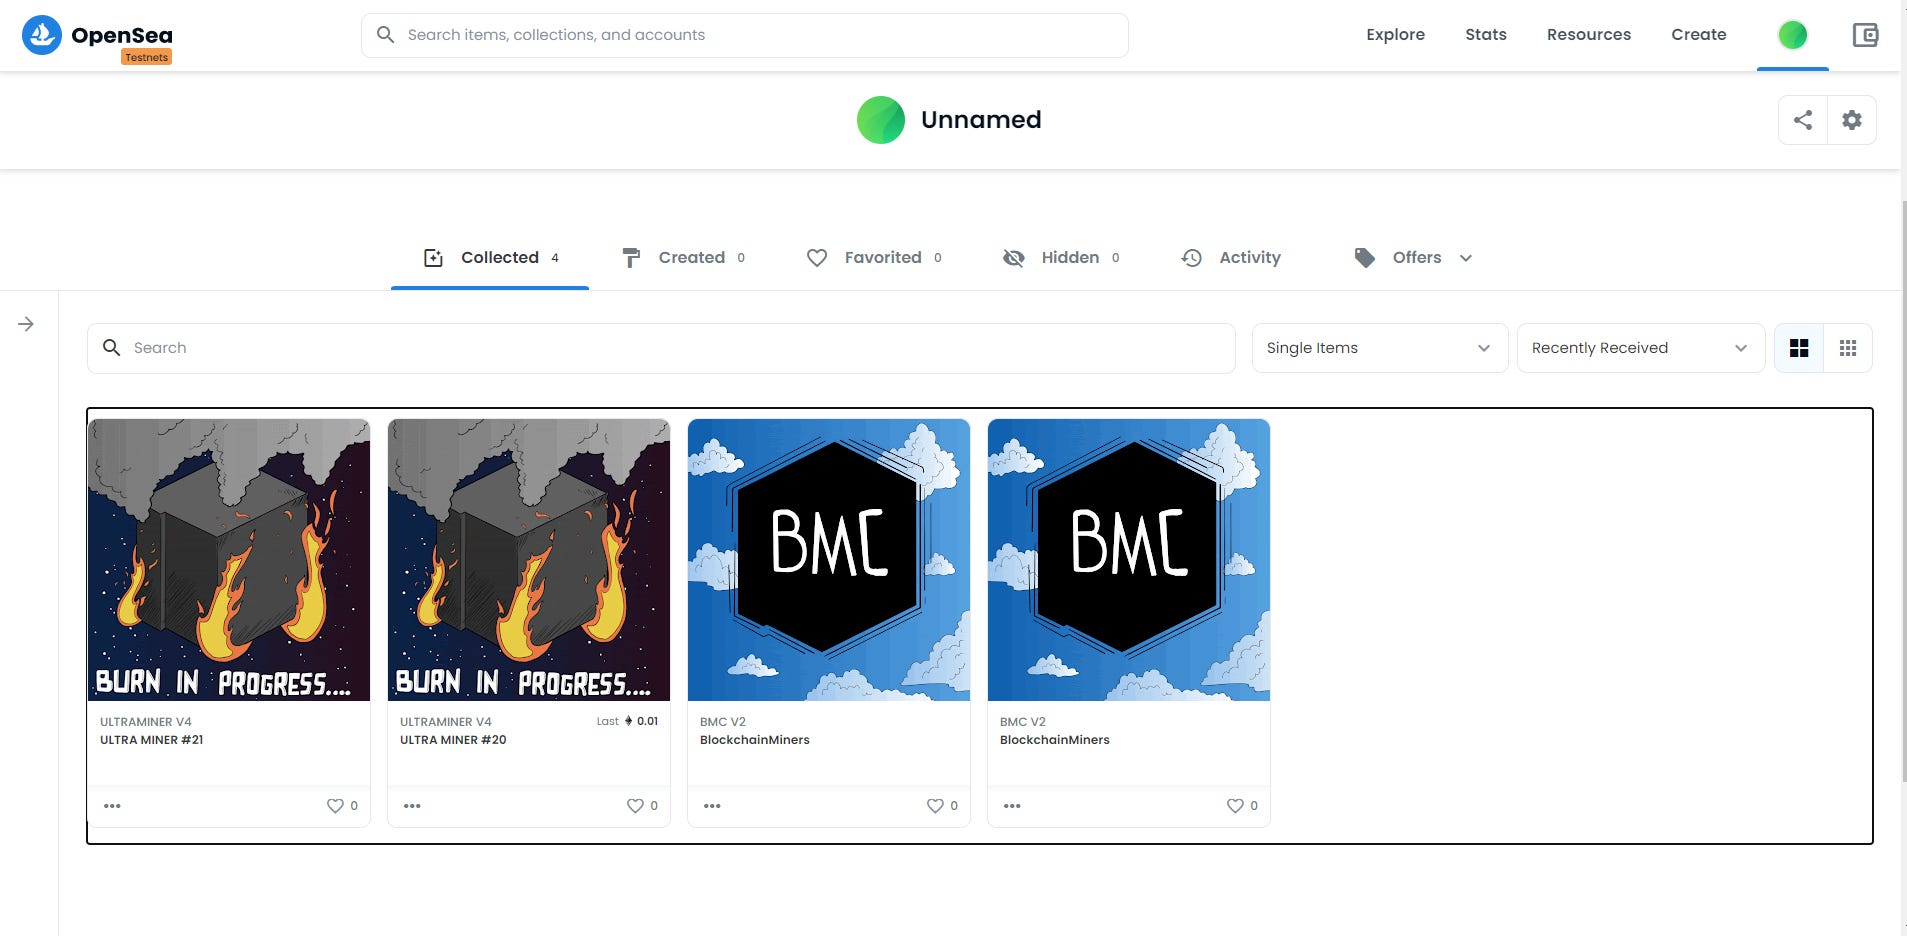
Task: Open the third card BMC thumbnail
Action: point(829,560)
